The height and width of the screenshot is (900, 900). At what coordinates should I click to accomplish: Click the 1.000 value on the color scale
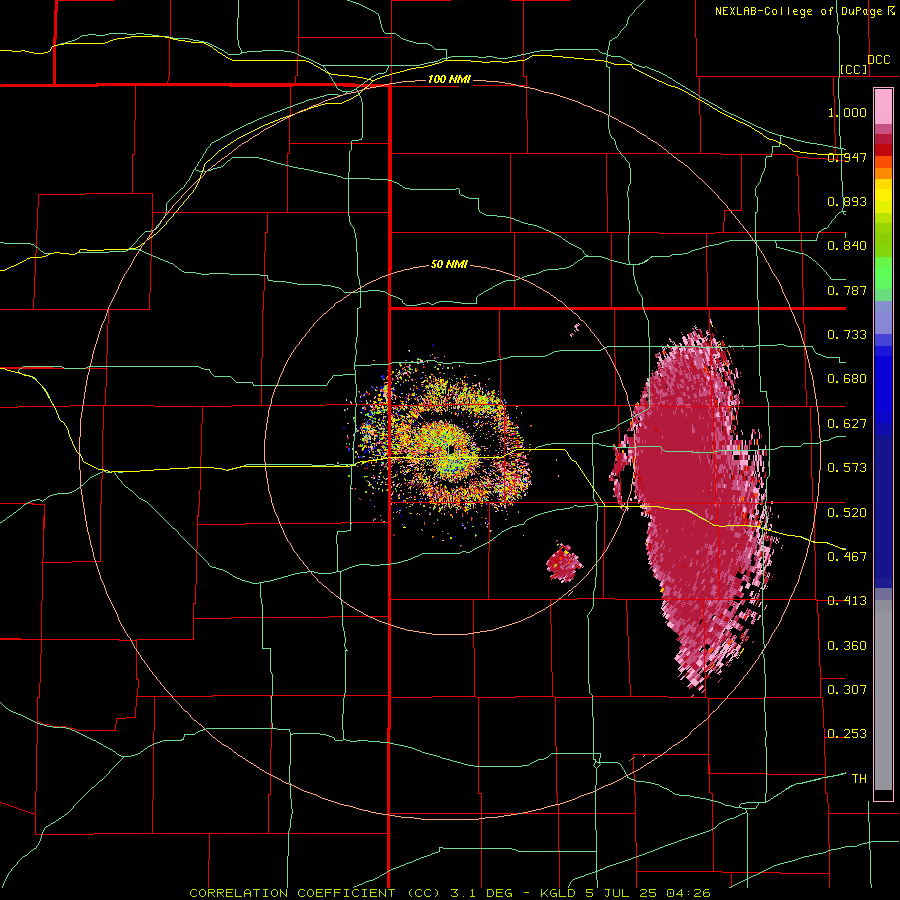pyautogui.click(x=847, y=112)
